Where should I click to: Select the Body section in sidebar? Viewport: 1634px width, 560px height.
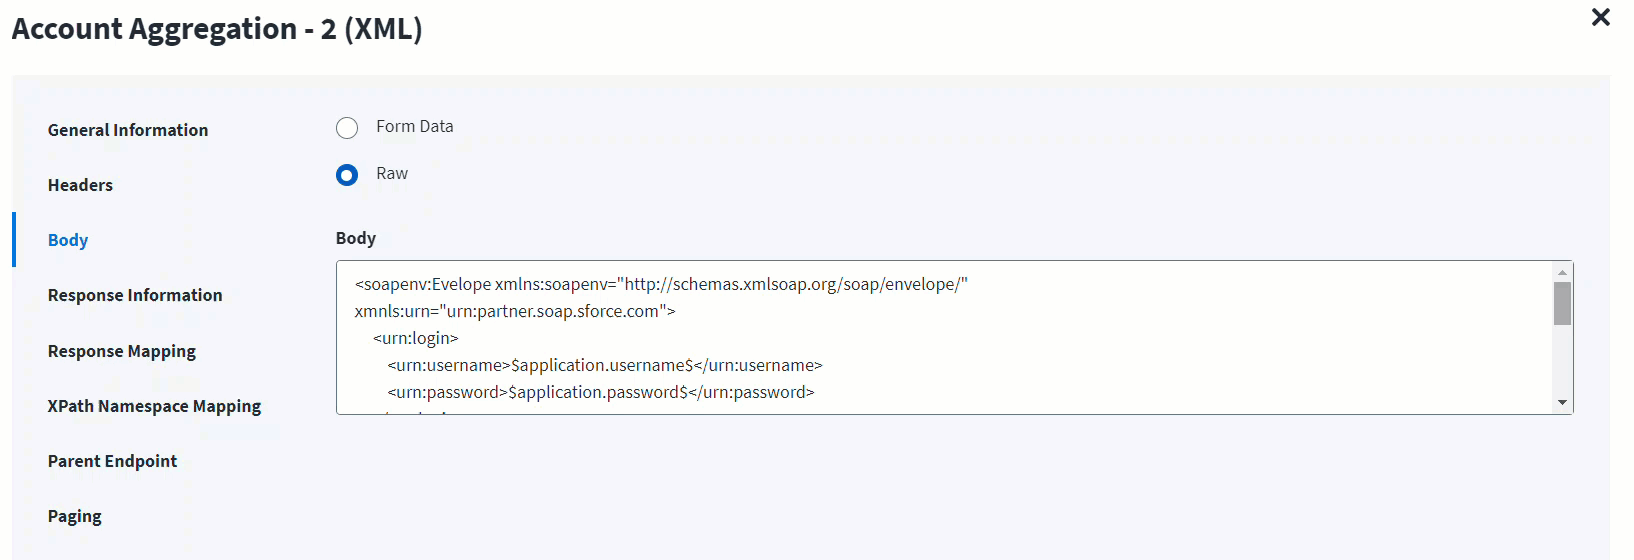[x=68, y=240]
